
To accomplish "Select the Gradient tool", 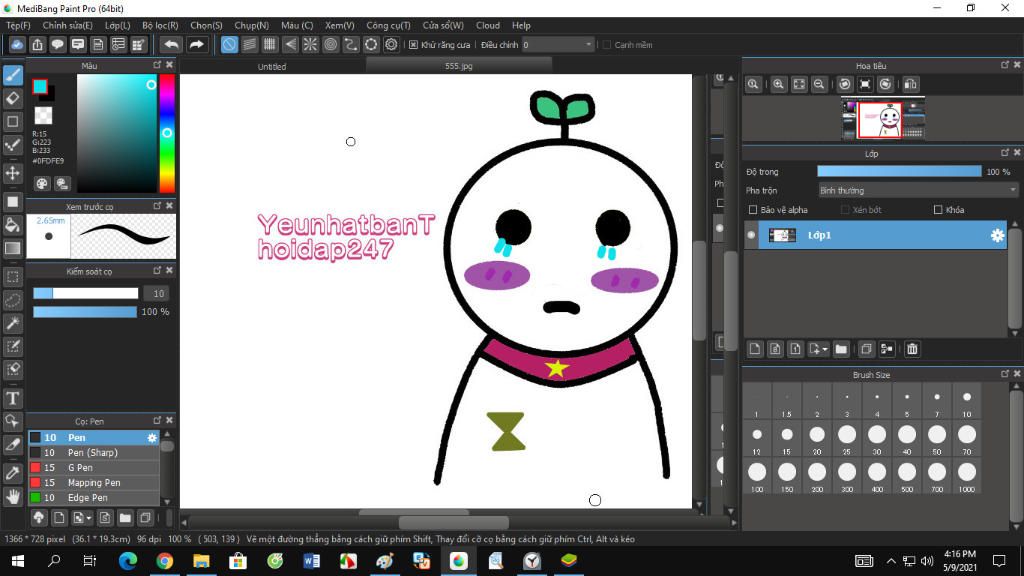I will tap(12, 248).
